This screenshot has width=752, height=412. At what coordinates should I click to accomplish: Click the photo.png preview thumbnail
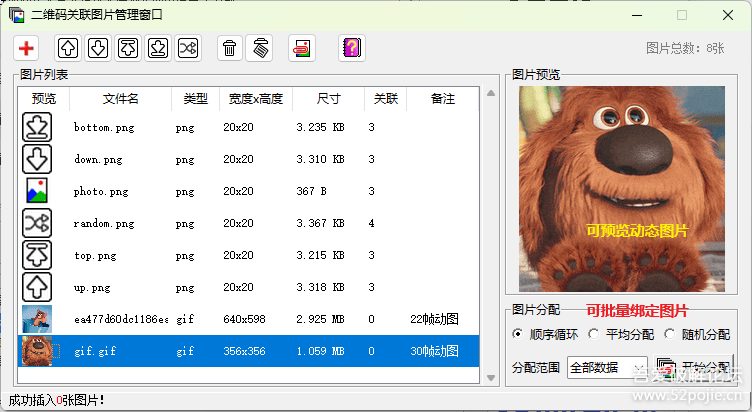(x=37, y=191)
